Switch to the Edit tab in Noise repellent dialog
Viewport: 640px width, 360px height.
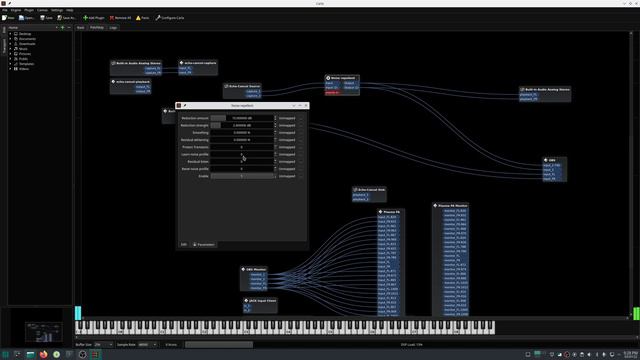click(184, 244)
